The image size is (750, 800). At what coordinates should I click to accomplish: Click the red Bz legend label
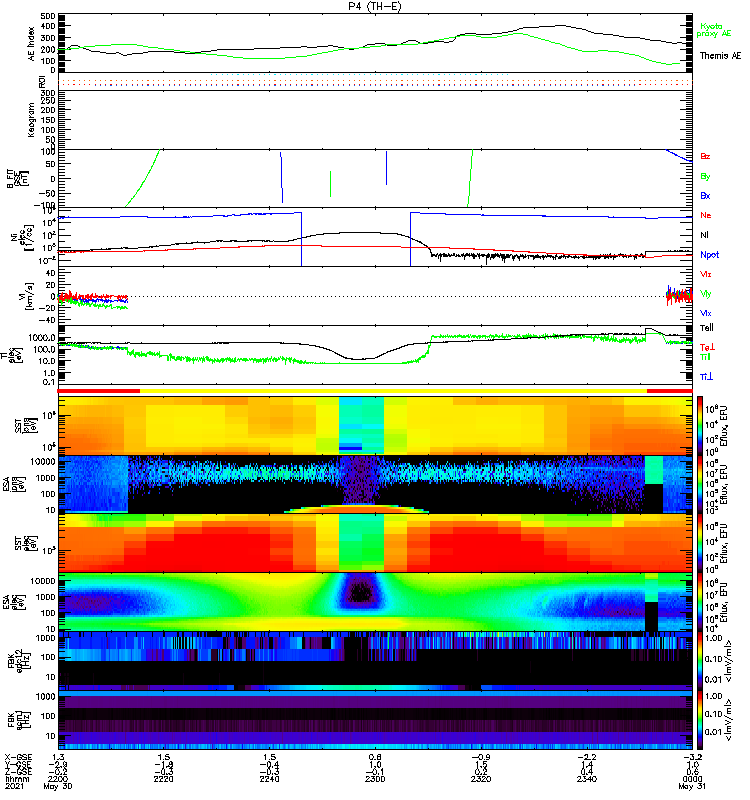coord(706,156)
